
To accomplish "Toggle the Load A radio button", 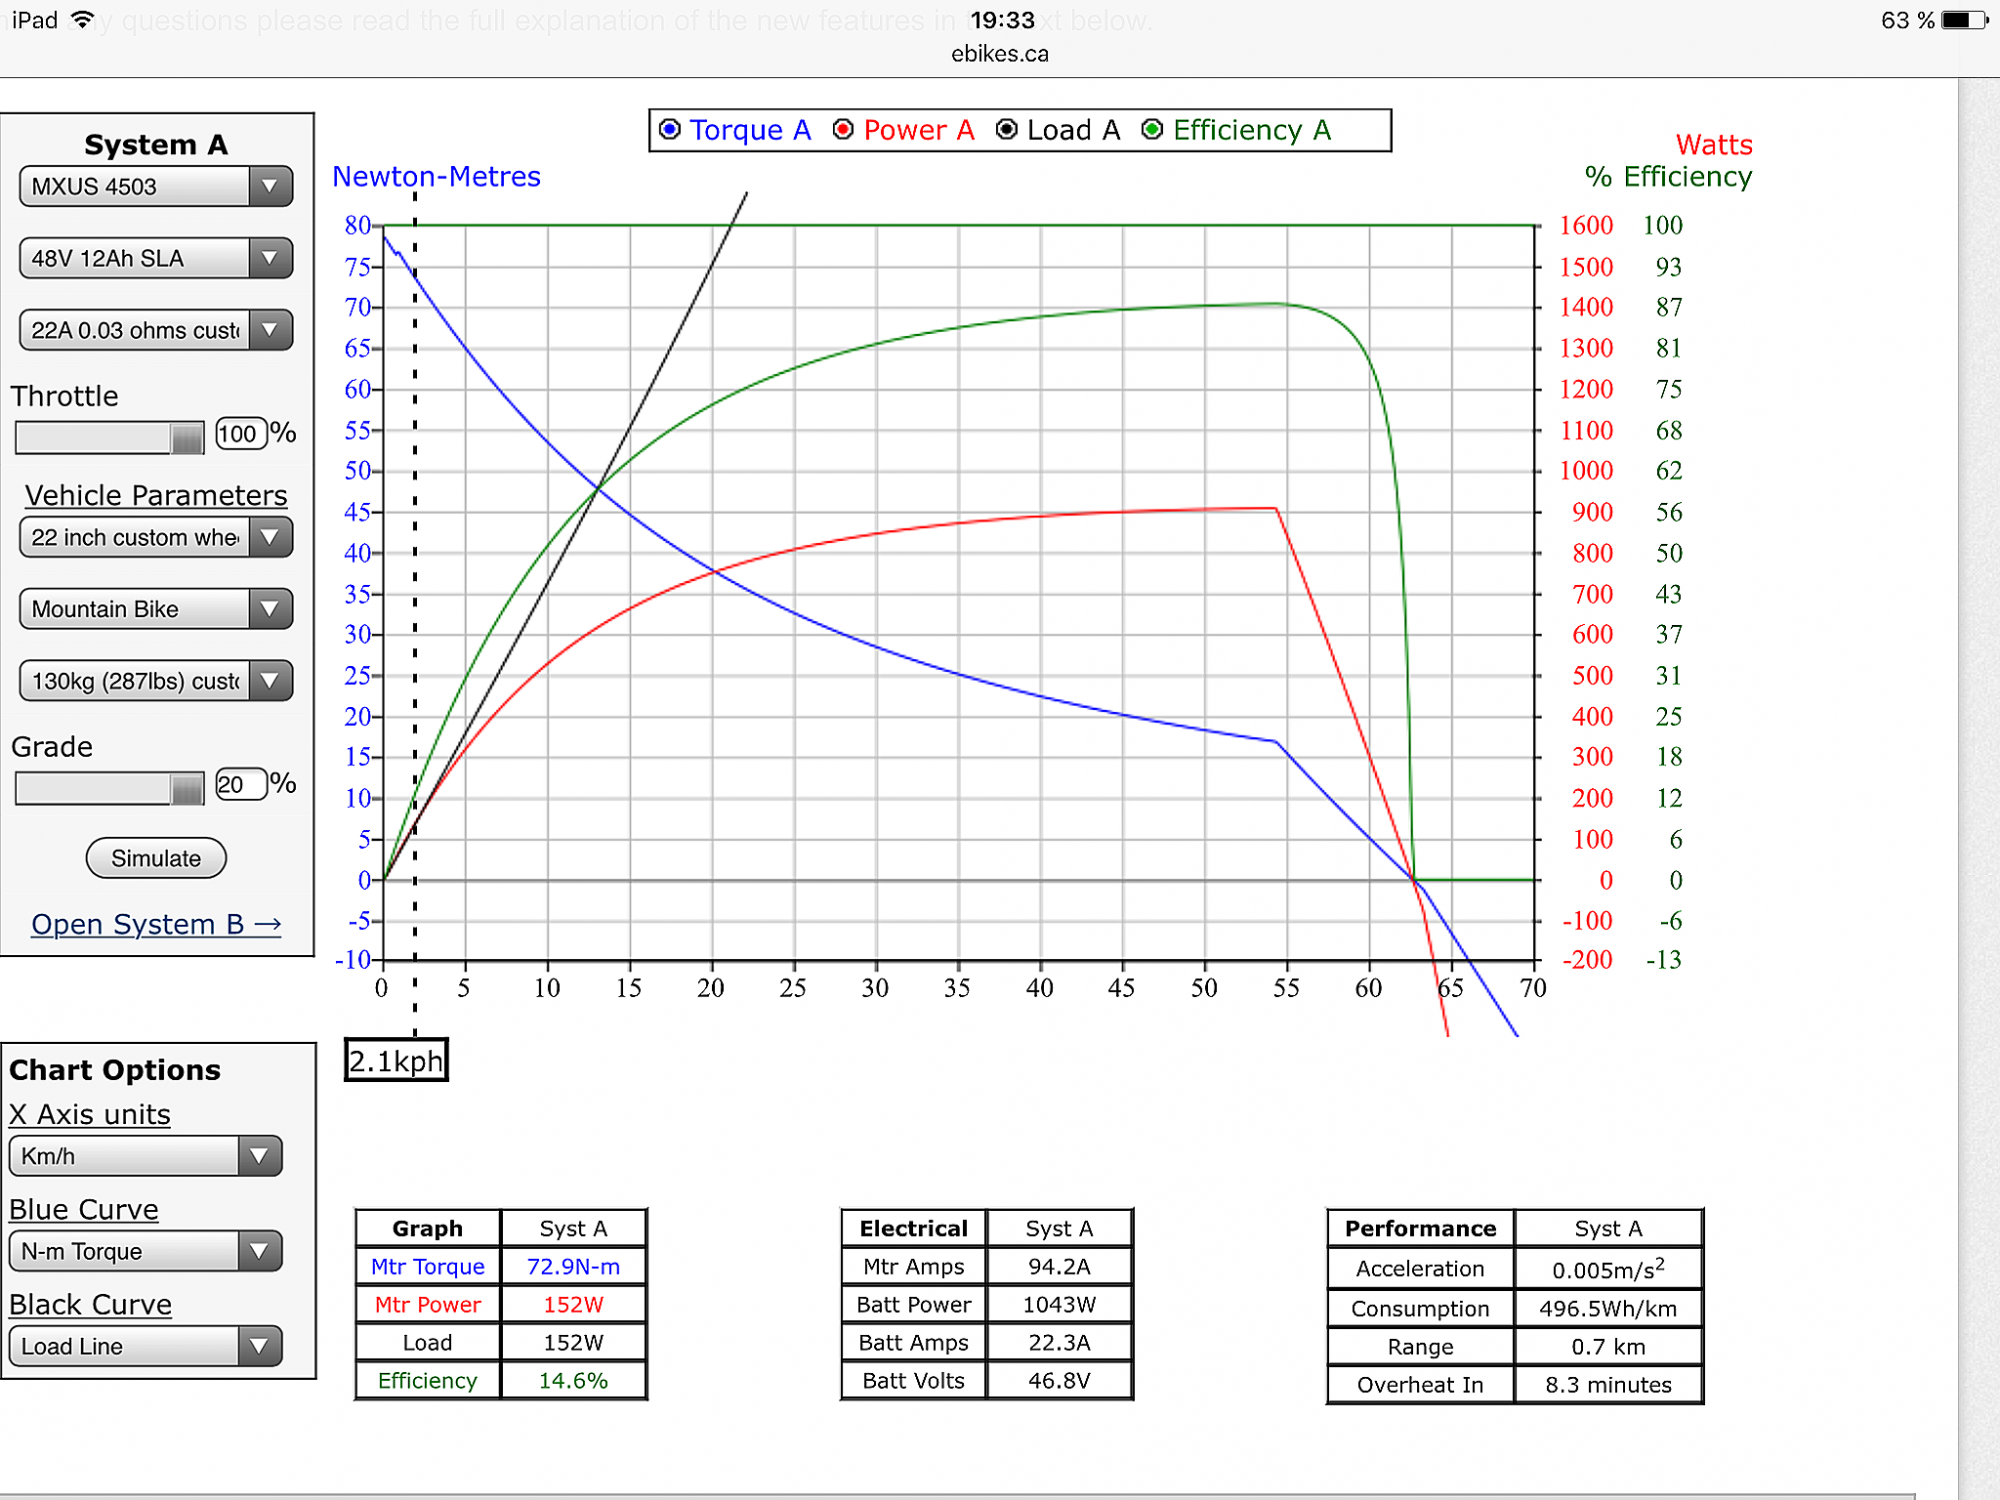I will pos(1007,130).
